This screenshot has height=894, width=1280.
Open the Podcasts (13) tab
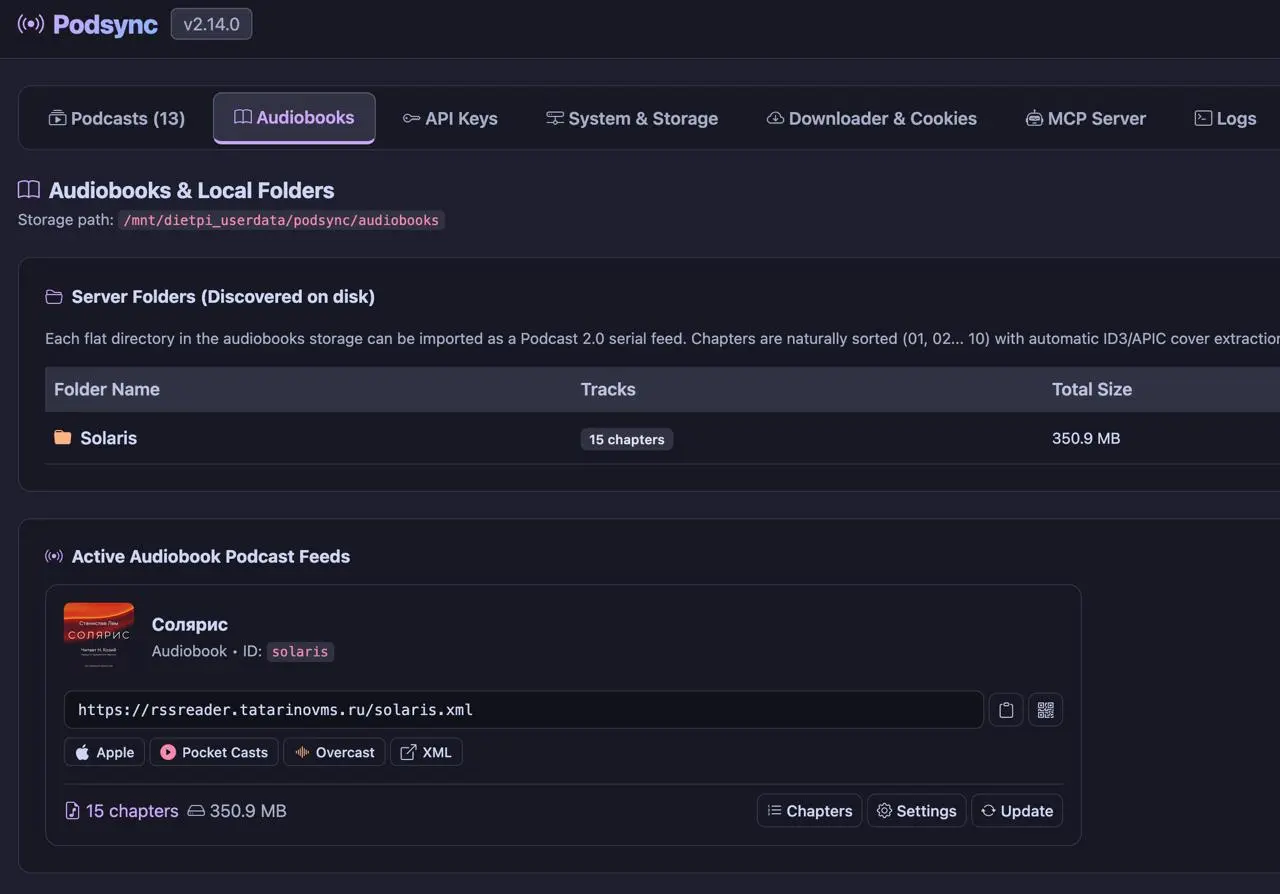117,118
